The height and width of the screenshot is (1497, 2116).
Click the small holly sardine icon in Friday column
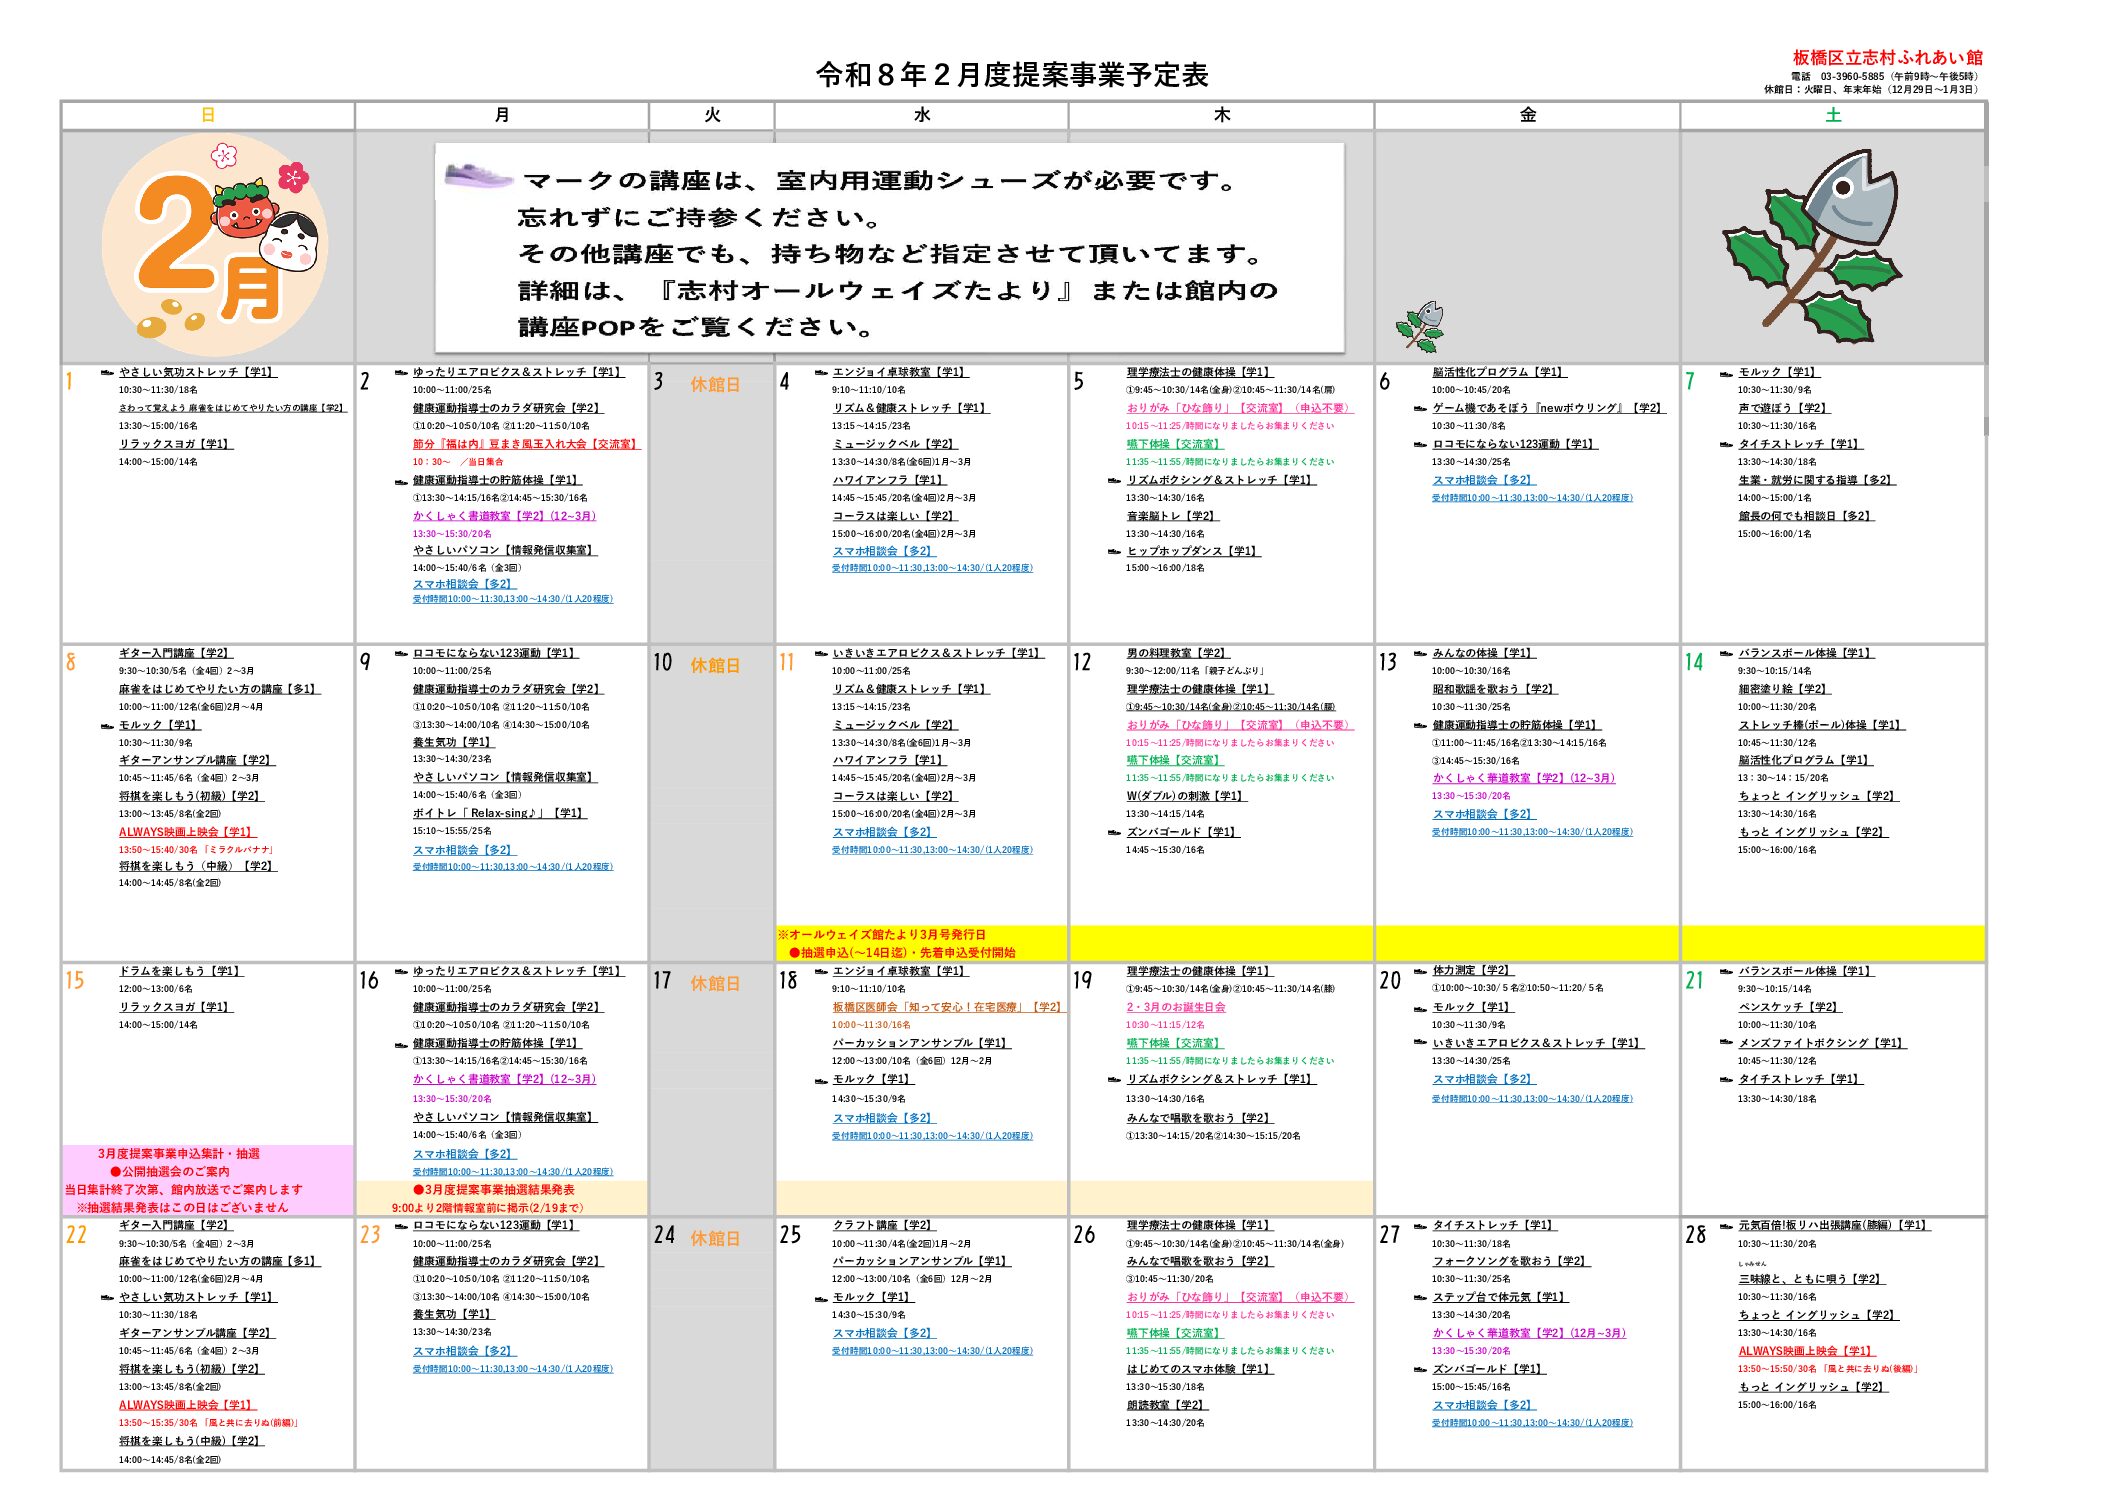point(1420,326)
